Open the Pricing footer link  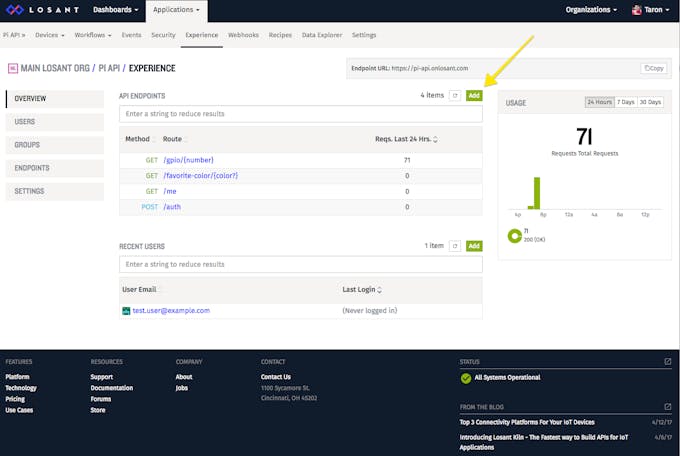click(15, 399)
